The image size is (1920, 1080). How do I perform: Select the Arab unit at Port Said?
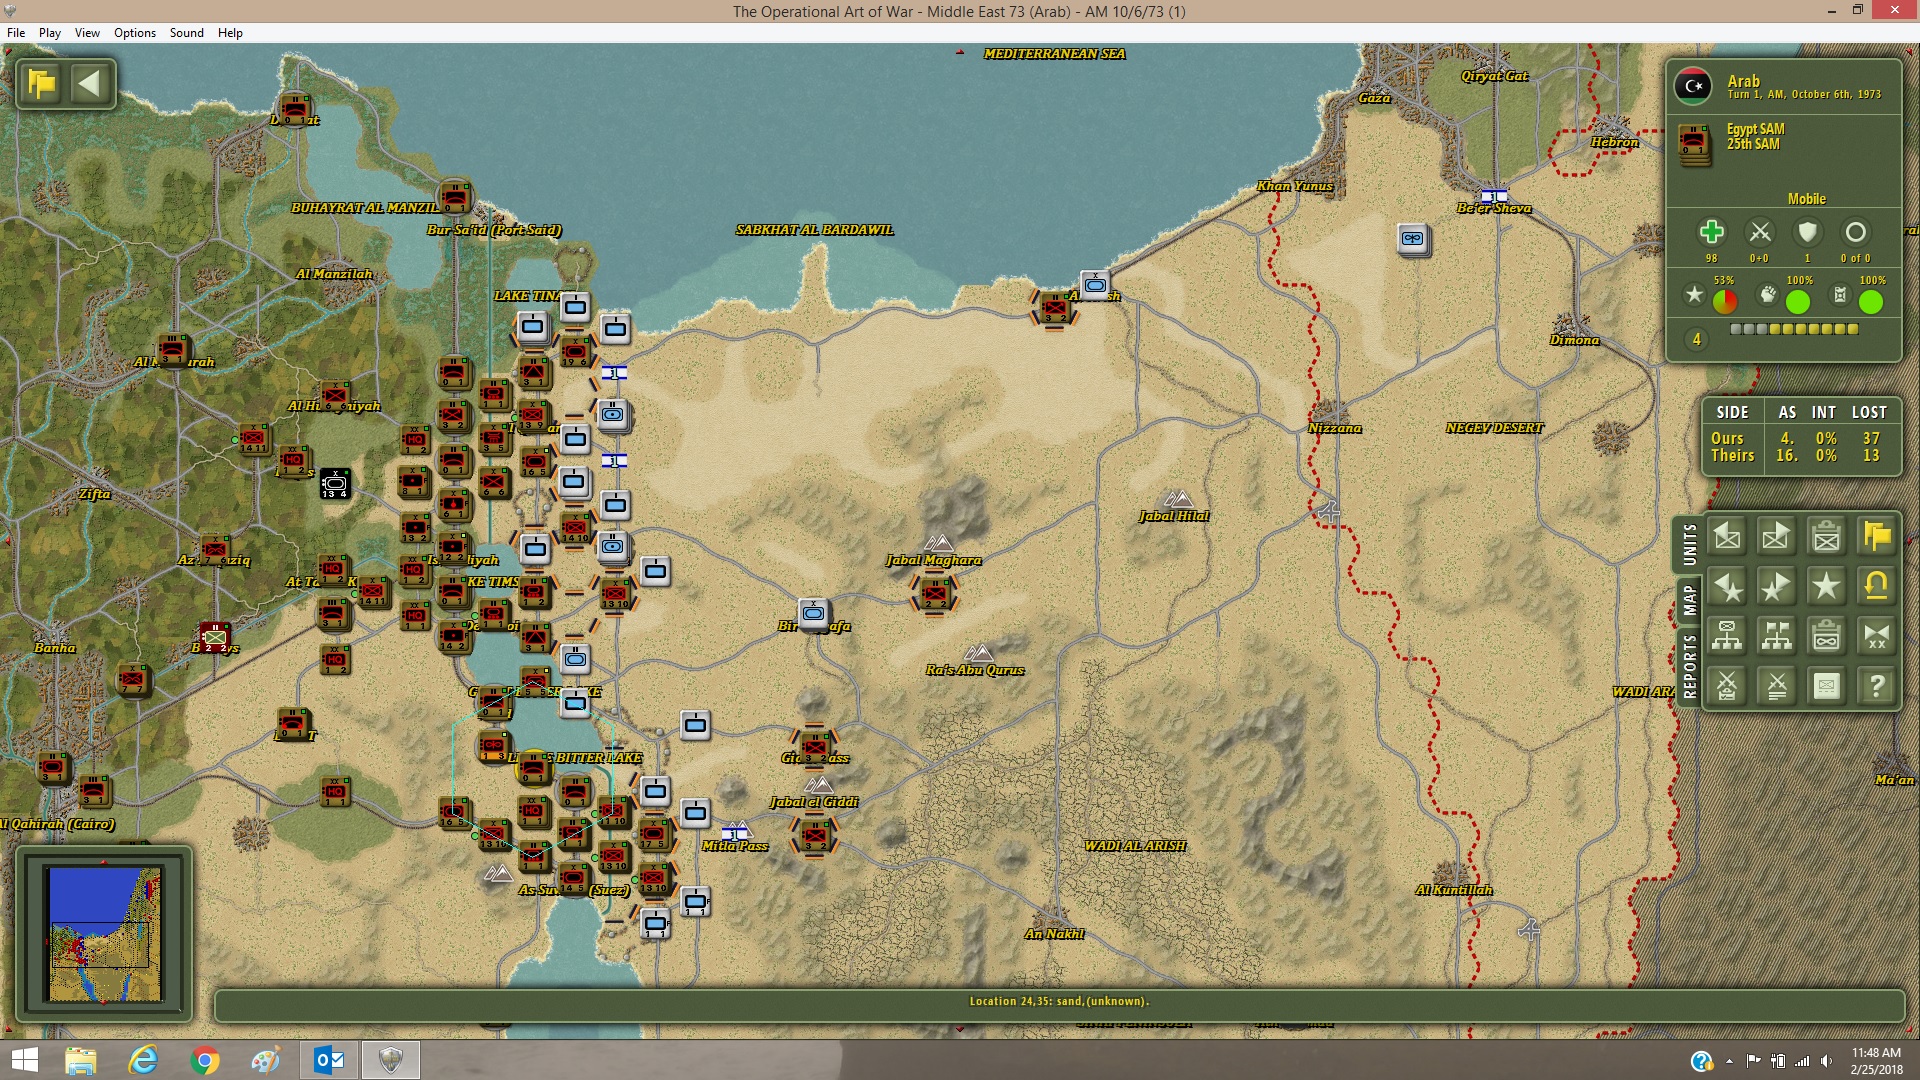pos(455,197)
